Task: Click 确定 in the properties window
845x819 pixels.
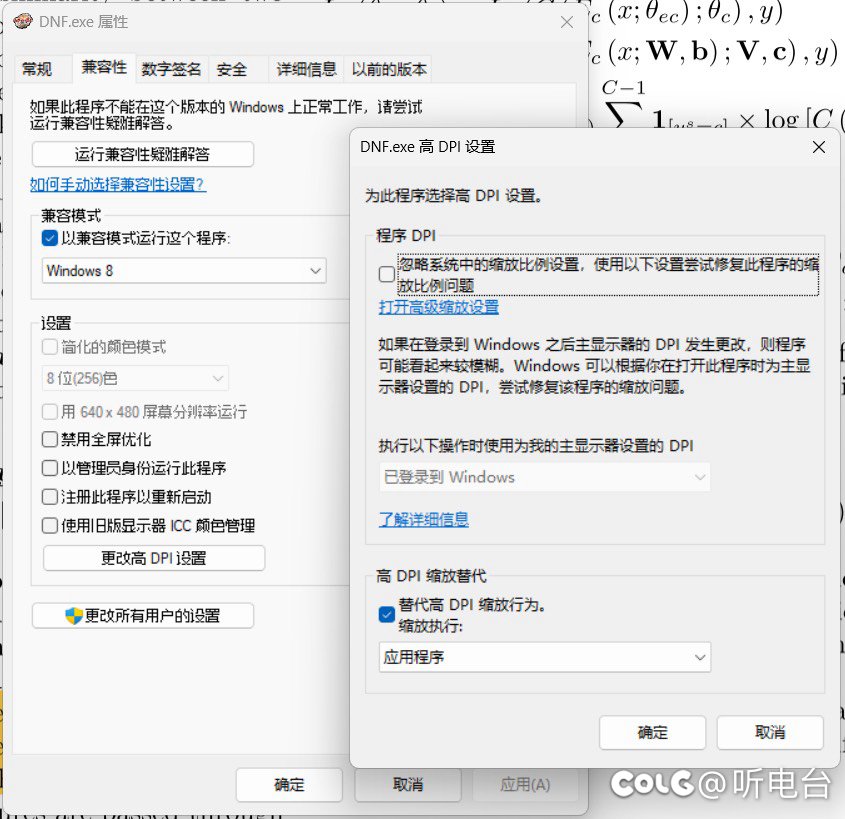Action: [289, 785]
